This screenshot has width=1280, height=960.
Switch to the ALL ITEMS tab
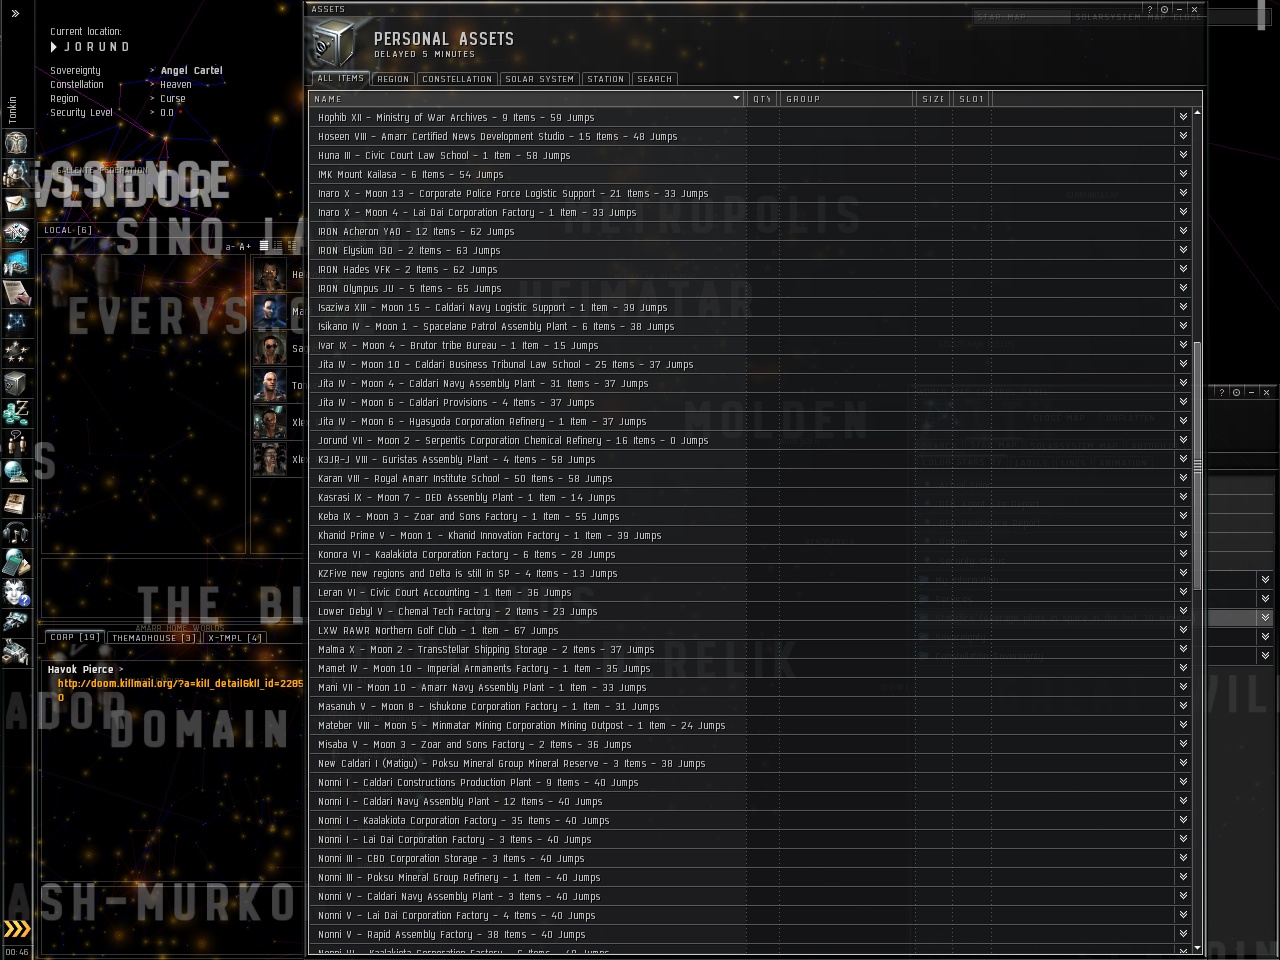(x=341, y=78)
